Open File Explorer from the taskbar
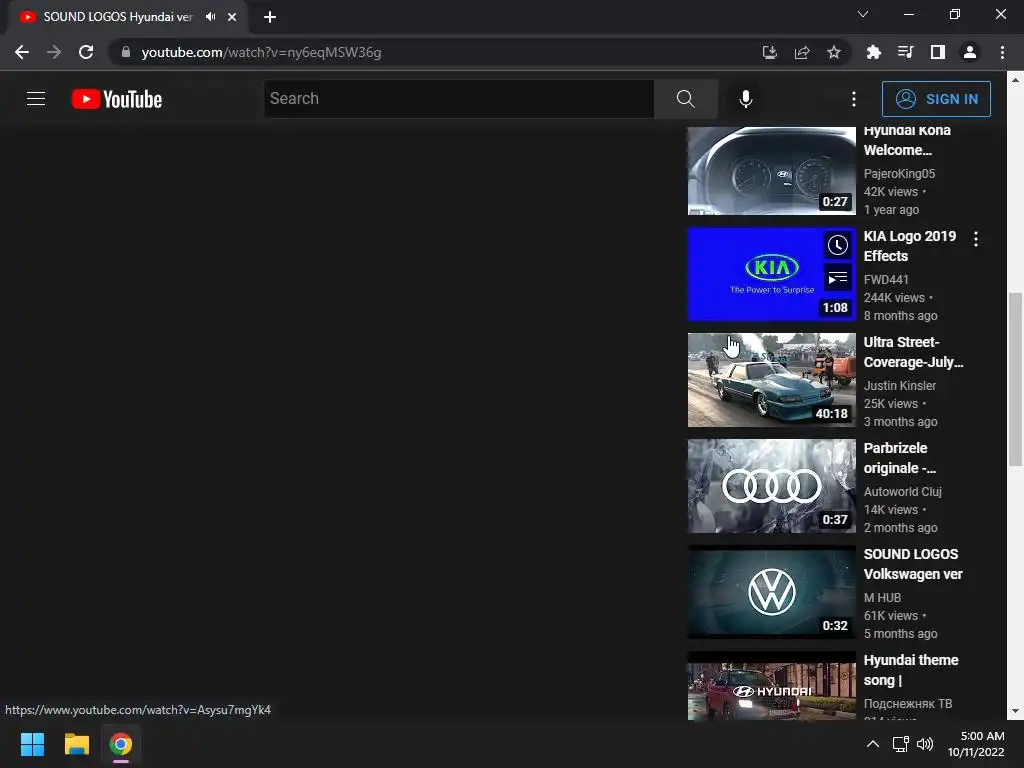The height and width of the screenshot is (768, 1024). [x=76, y=744]
